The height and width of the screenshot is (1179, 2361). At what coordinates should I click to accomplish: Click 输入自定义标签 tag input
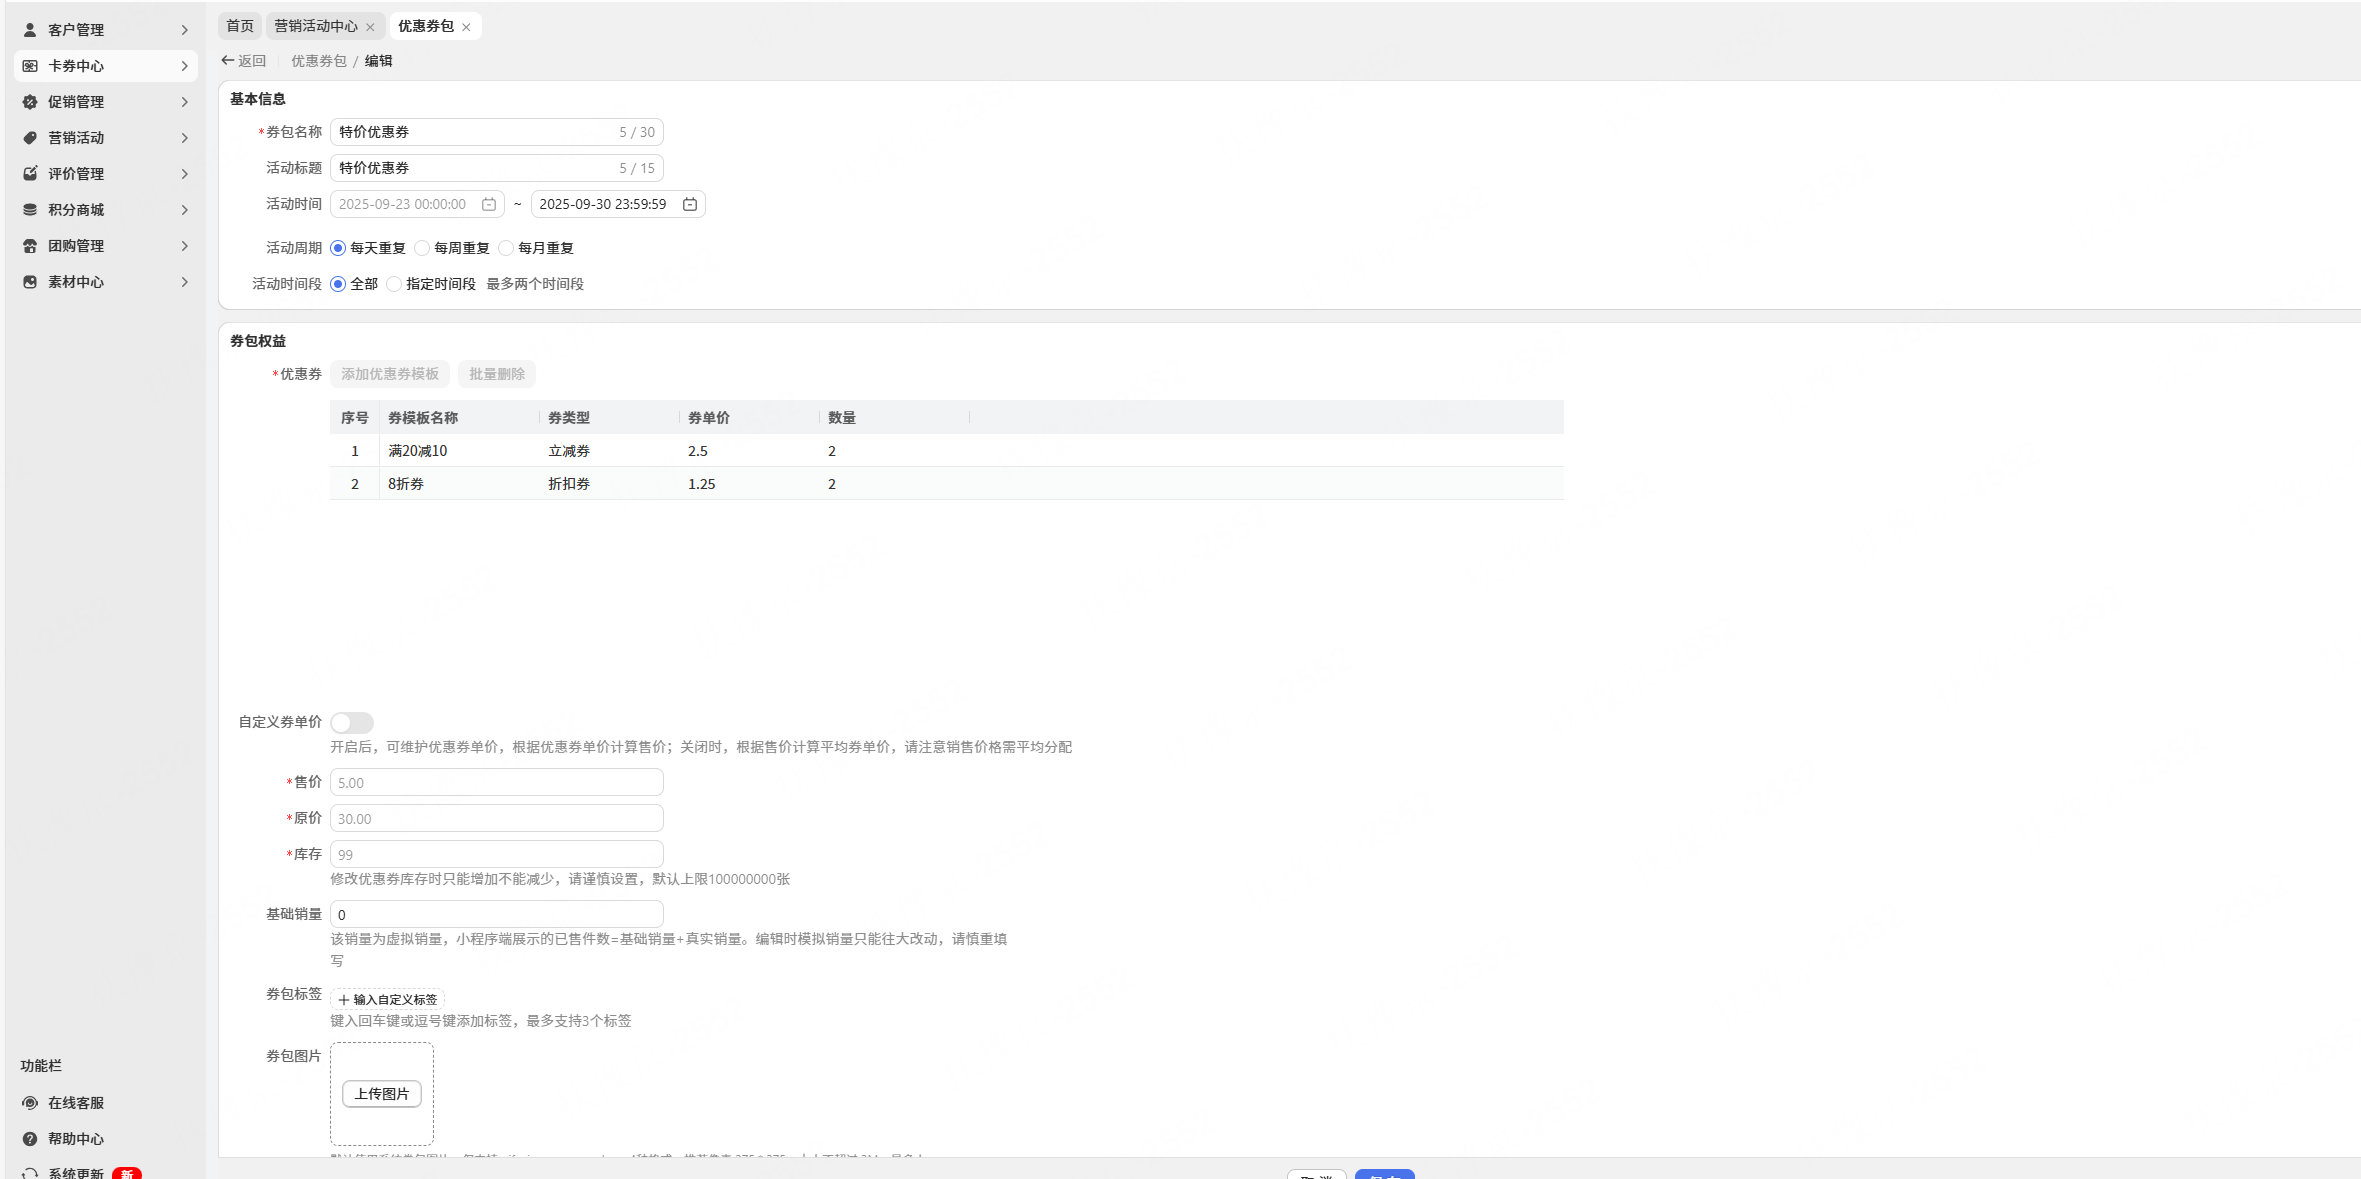388,999
